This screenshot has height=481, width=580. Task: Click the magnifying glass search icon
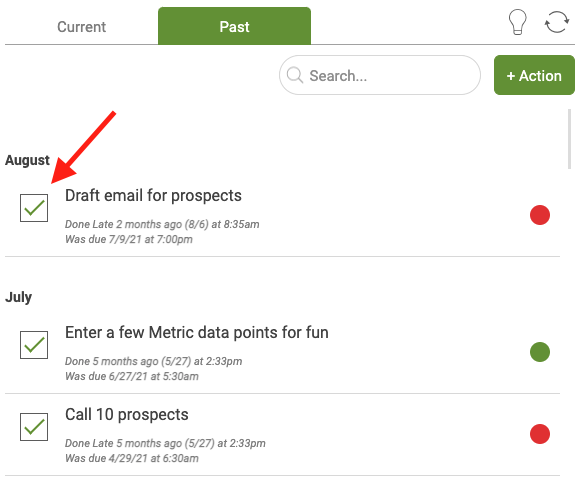point(295,75)
